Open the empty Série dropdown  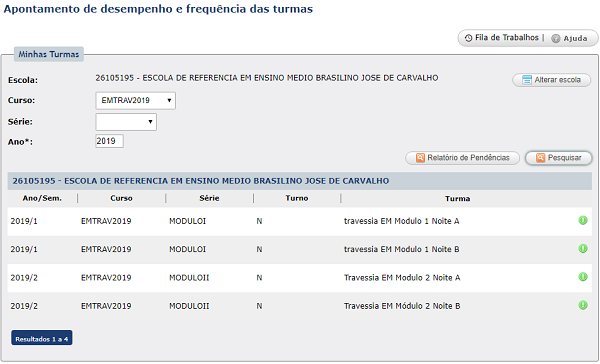126,122
